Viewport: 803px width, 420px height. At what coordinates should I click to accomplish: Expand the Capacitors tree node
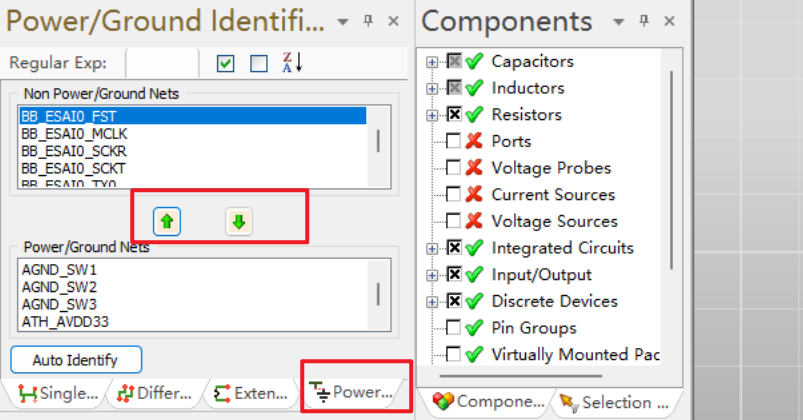pos(432,62)
